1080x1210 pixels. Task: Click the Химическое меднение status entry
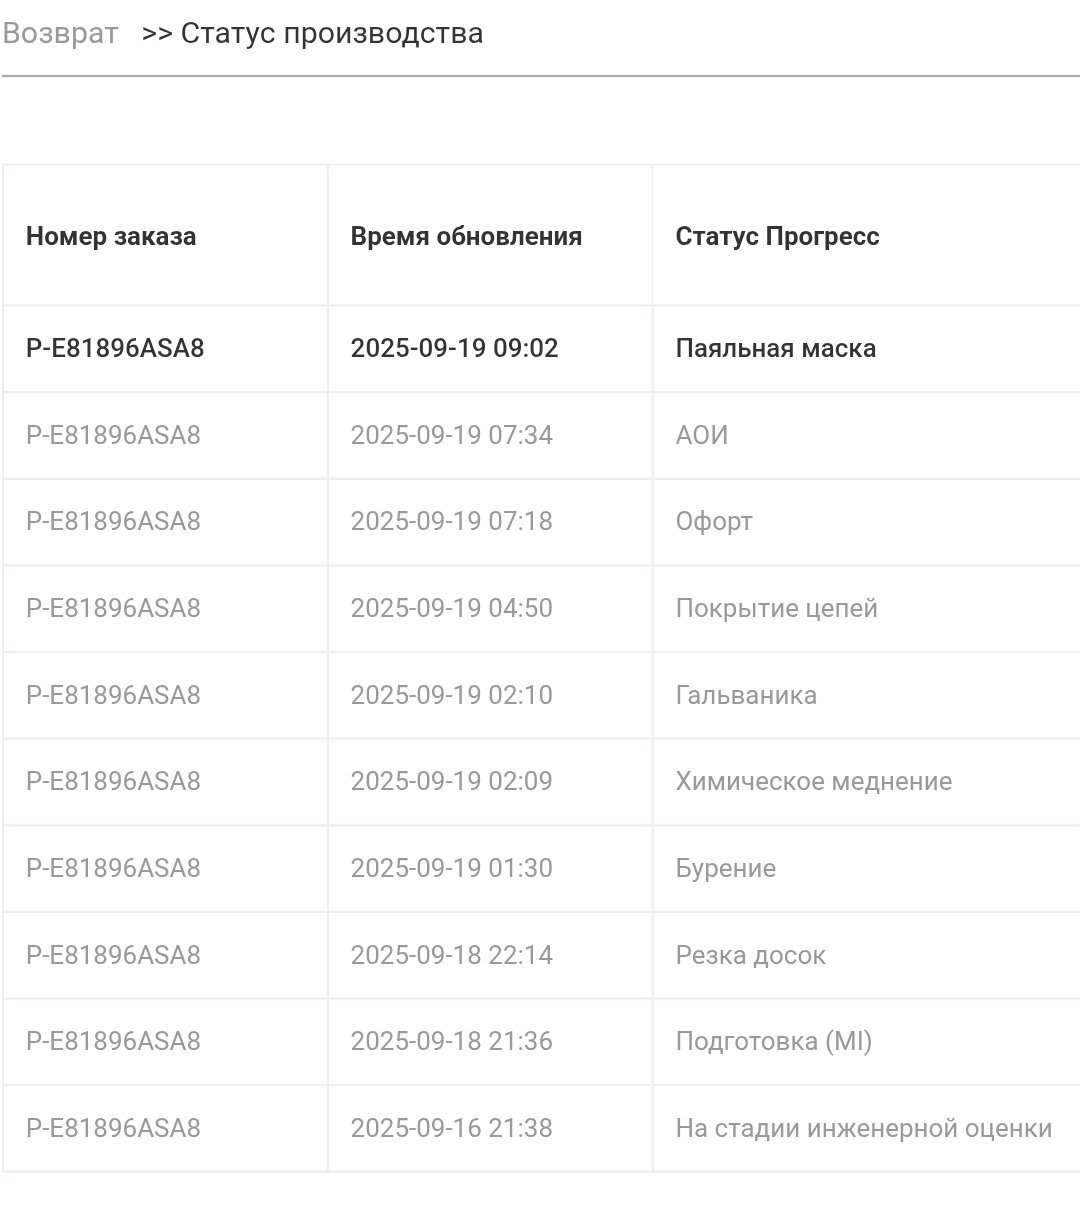click(813, 781)
